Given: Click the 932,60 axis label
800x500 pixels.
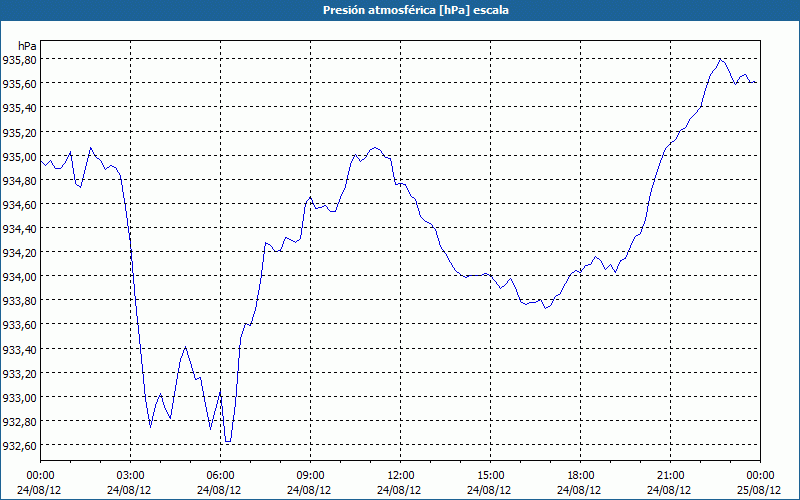Looking at the screenshot, I should pyautogui.click(x=19, y=446).
